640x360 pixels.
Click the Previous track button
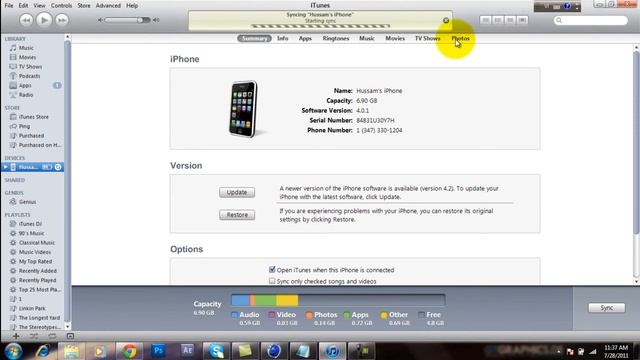pyautogui.click(x=26, y=20)
